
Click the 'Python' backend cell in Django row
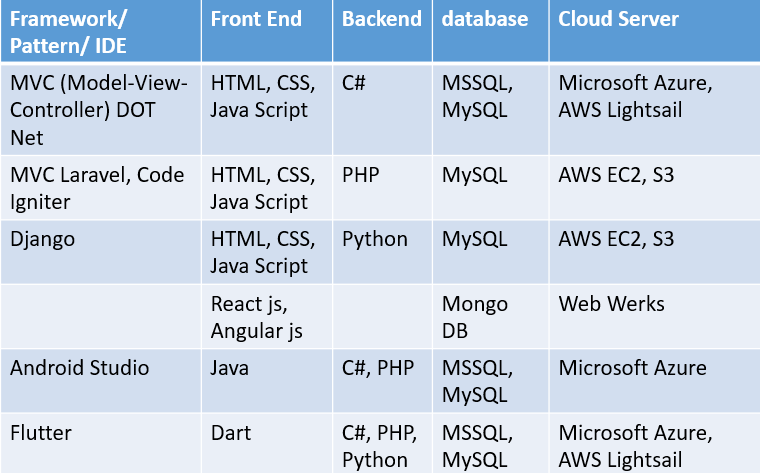(382, 252)
